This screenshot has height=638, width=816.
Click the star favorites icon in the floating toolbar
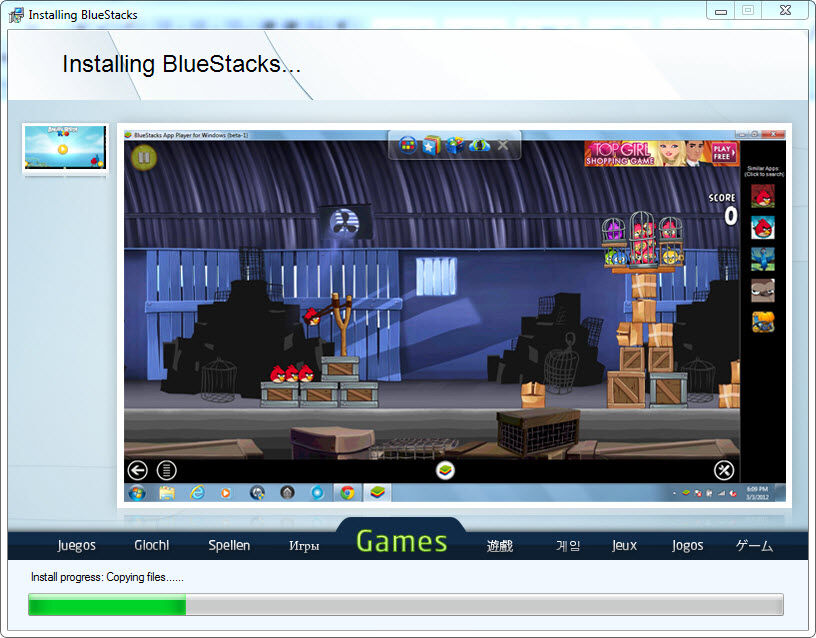tap(431, 145)
